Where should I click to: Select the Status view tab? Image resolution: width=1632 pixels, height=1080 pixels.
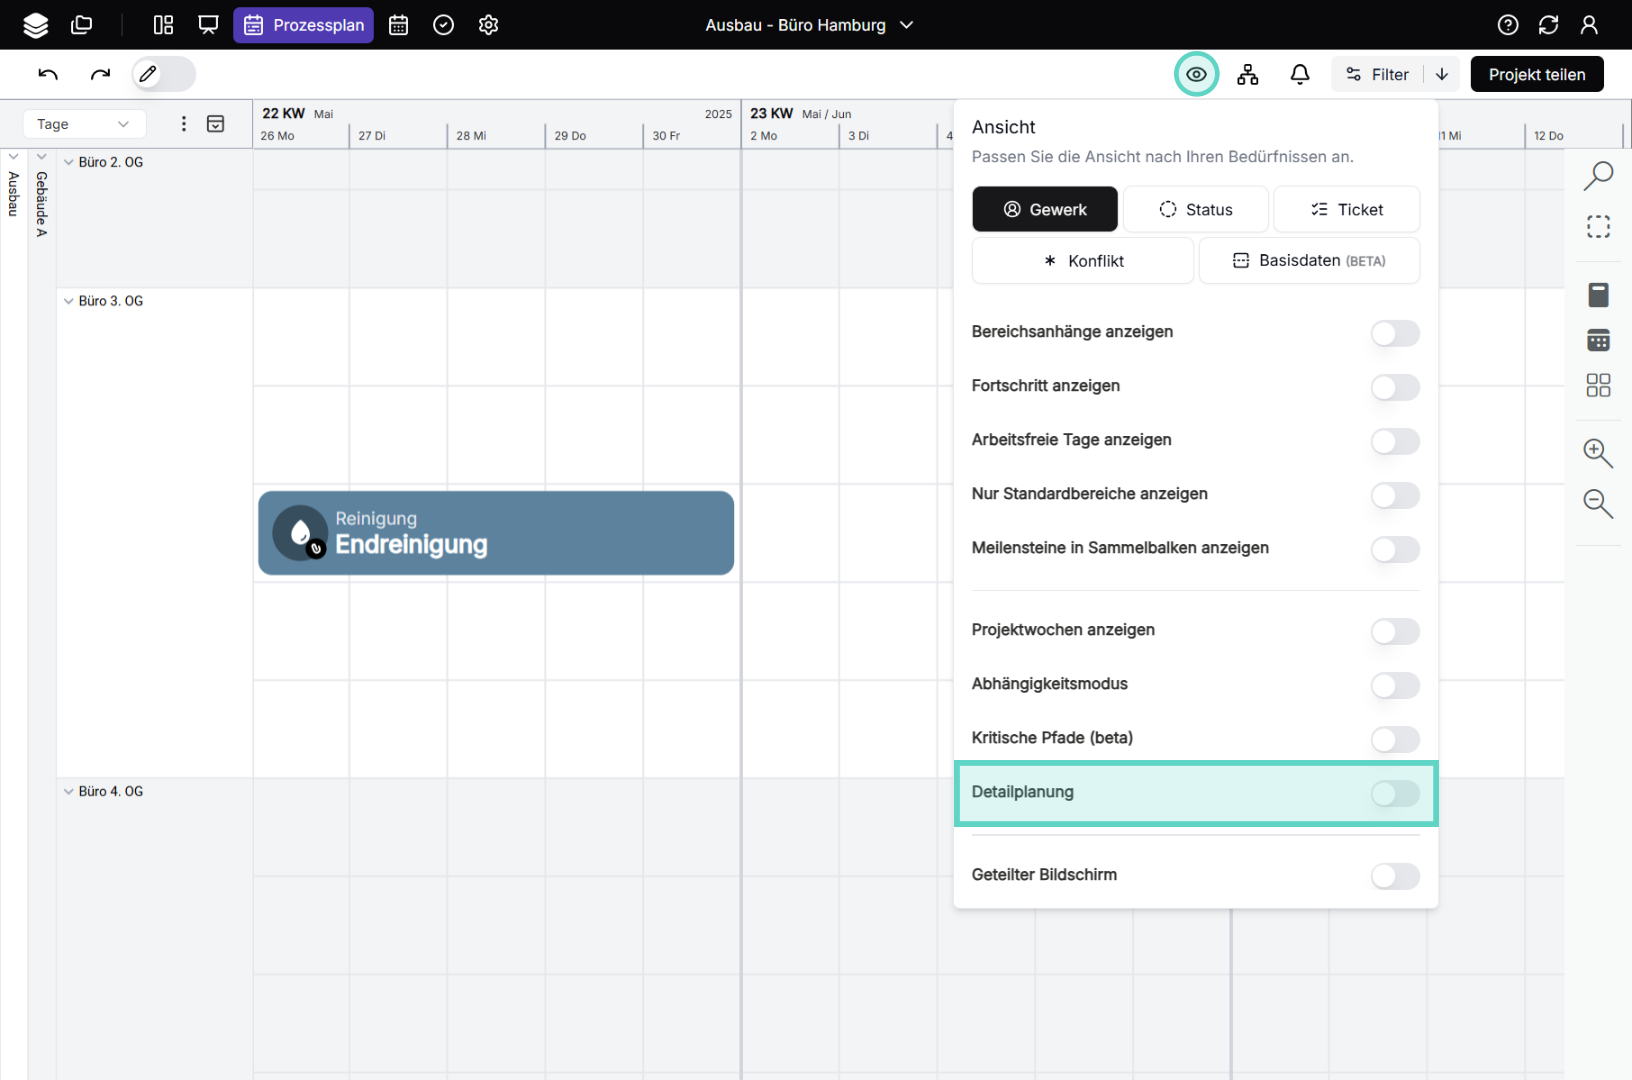(x=1195, y=209)
